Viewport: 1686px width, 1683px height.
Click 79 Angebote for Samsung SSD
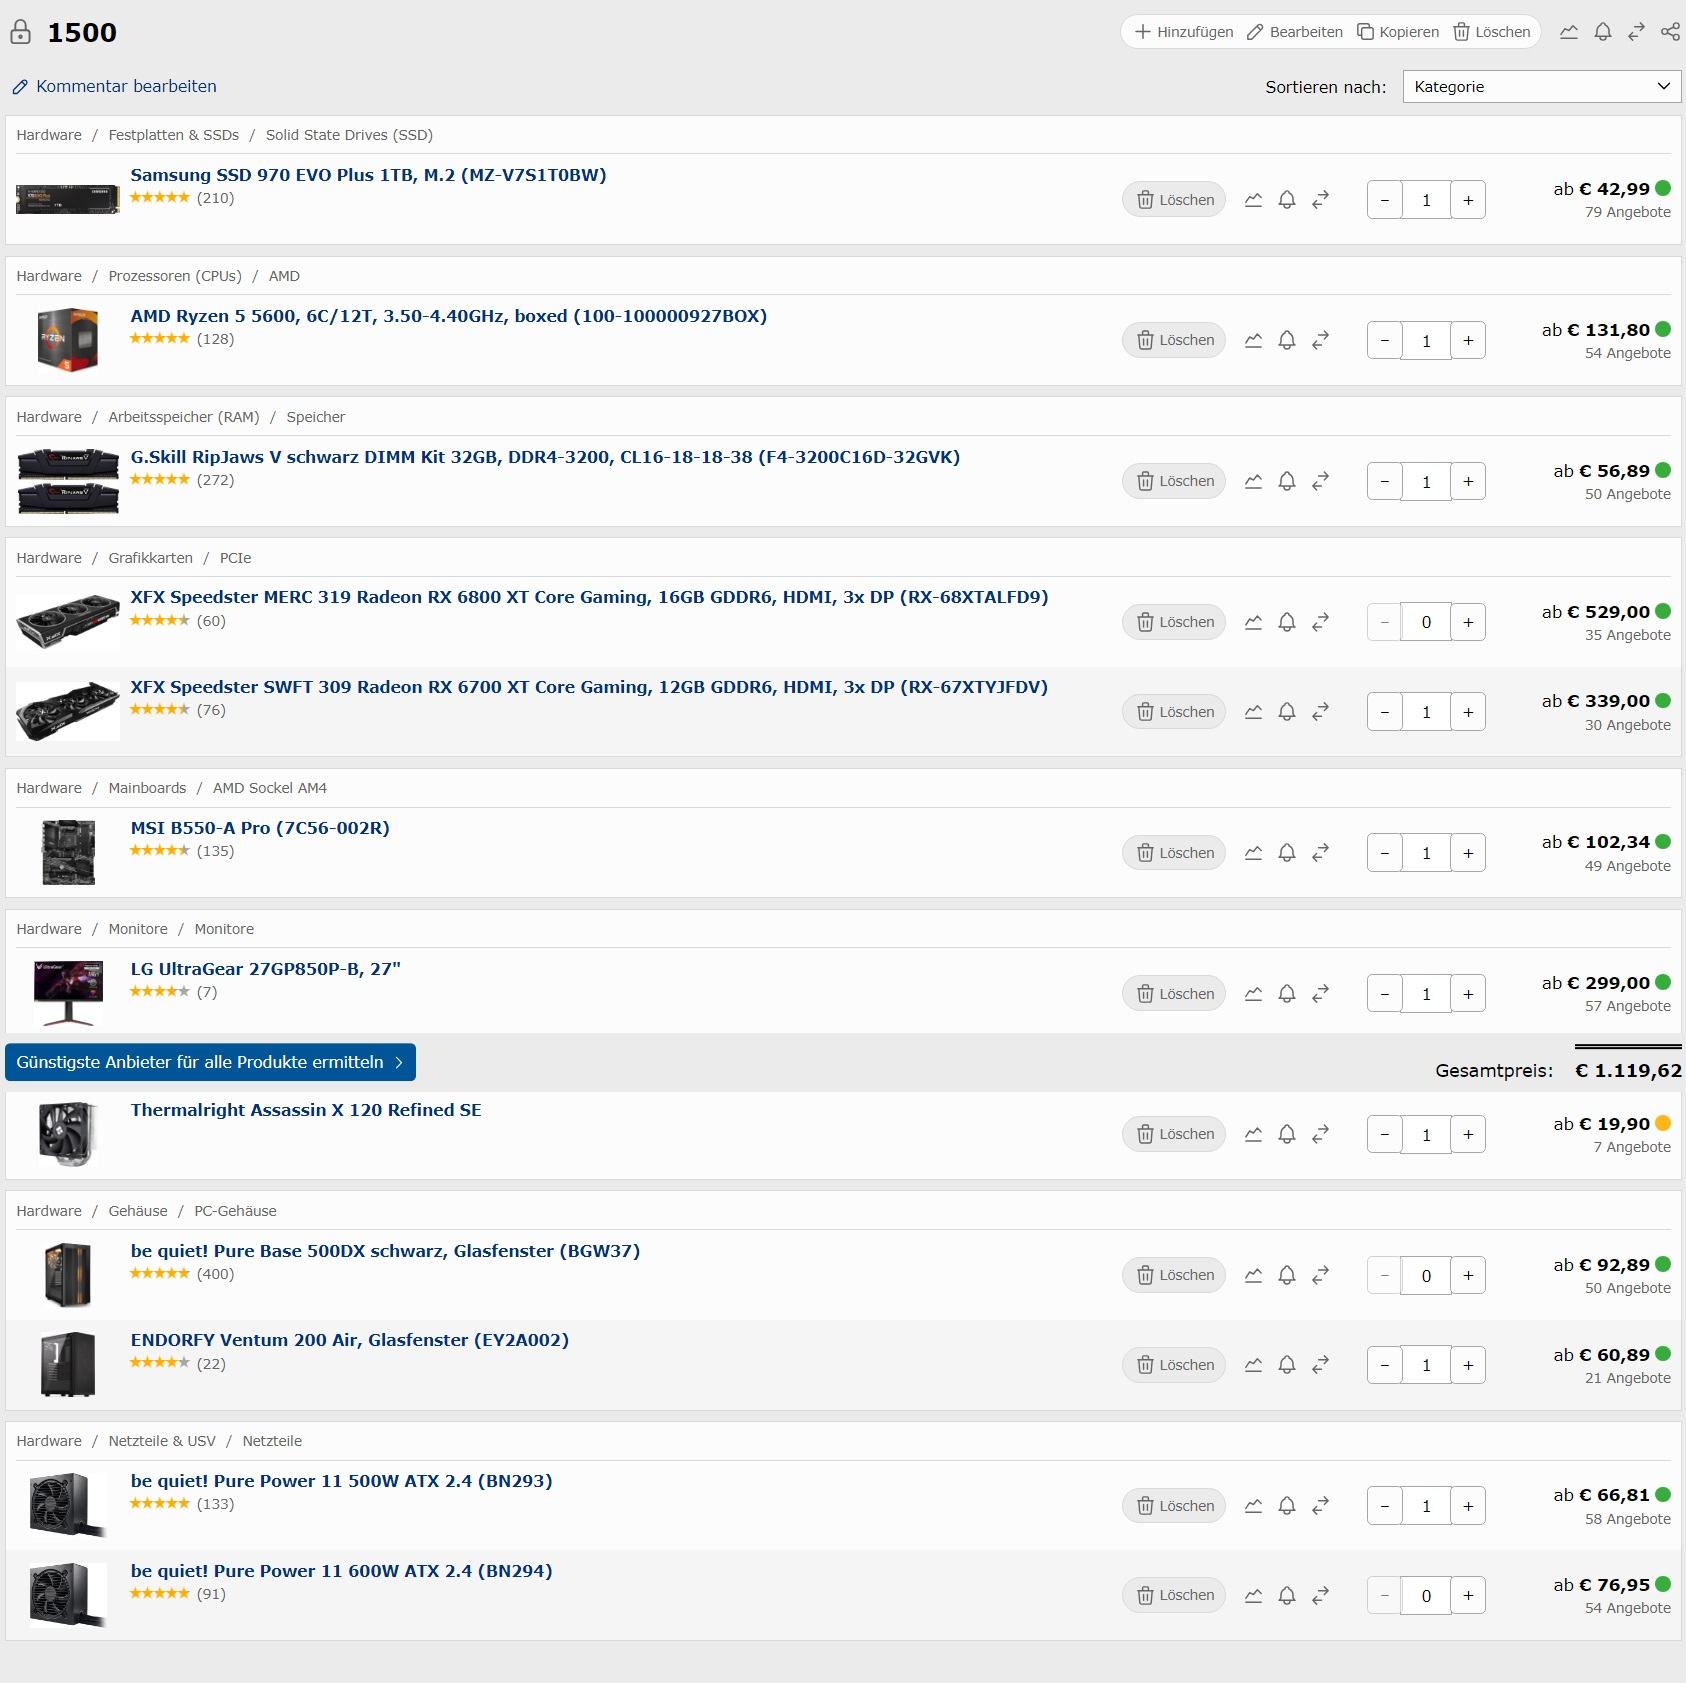(x=1627, y=212)
